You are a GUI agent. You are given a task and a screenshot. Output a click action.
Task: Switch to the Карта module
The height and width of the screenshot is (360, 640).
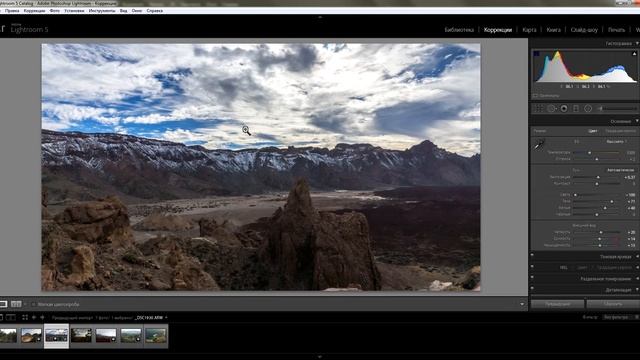(529, 30)
